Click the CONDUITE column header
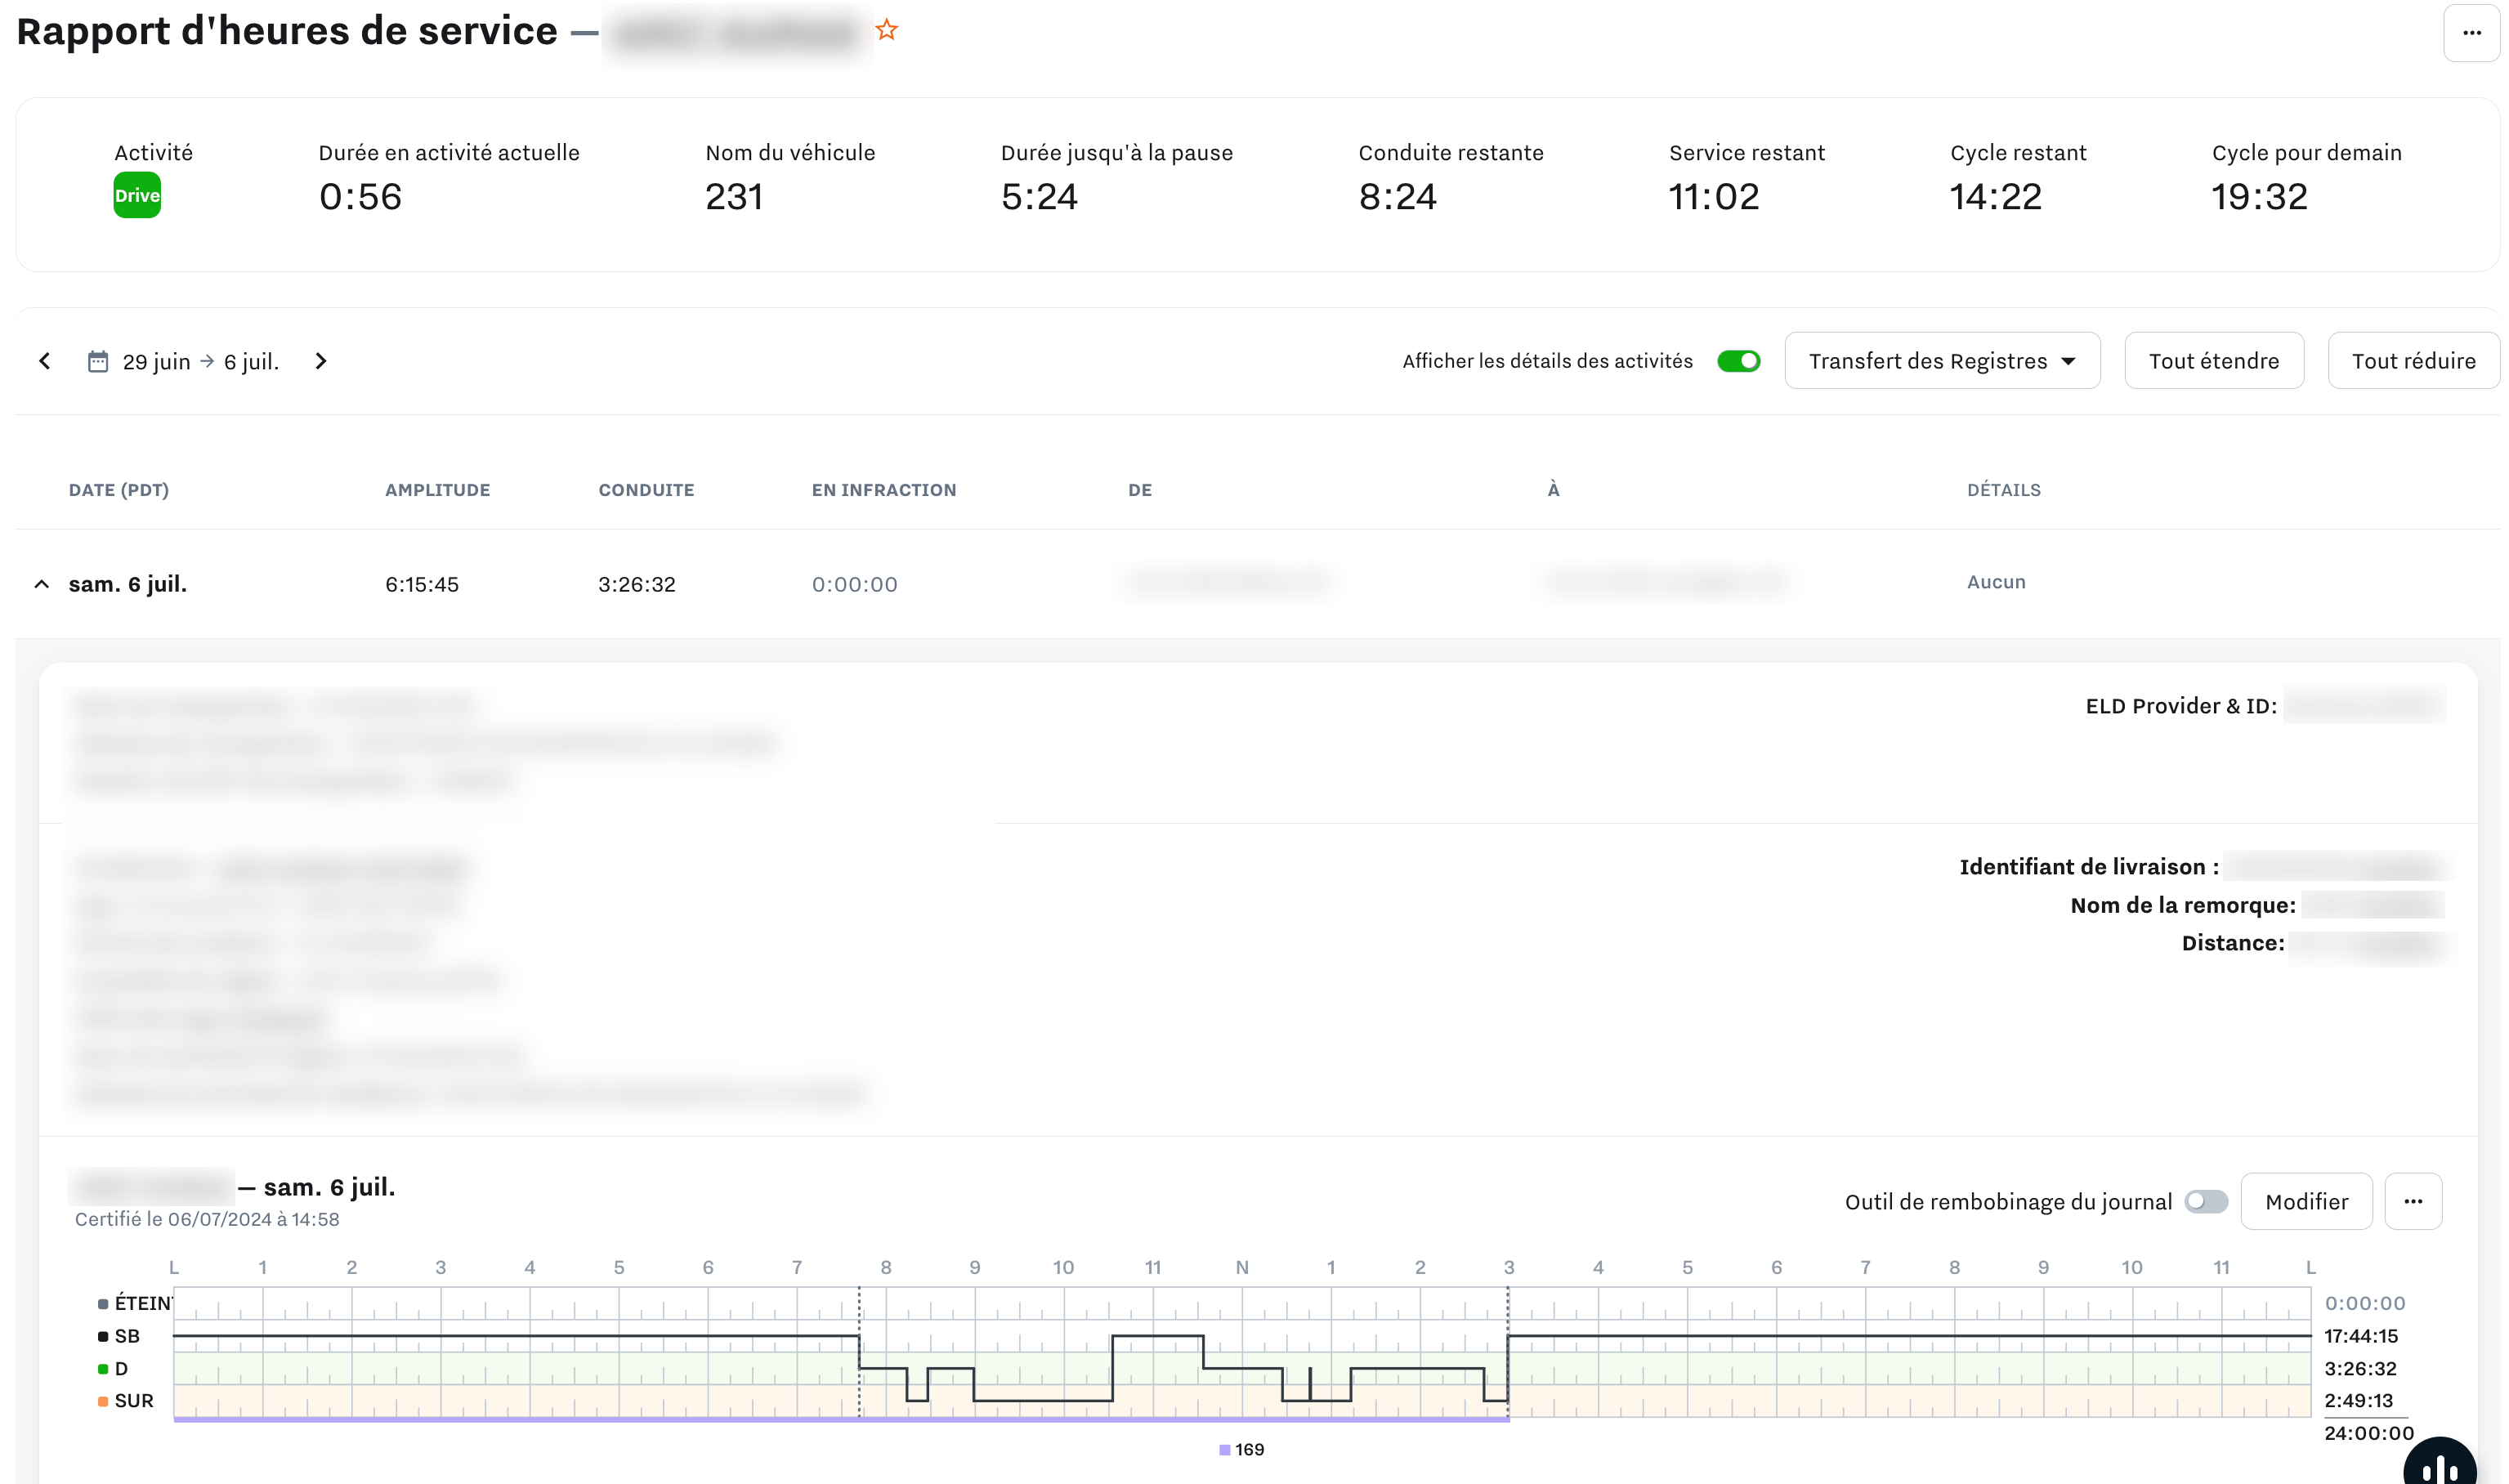 click(x=646, y=490)
